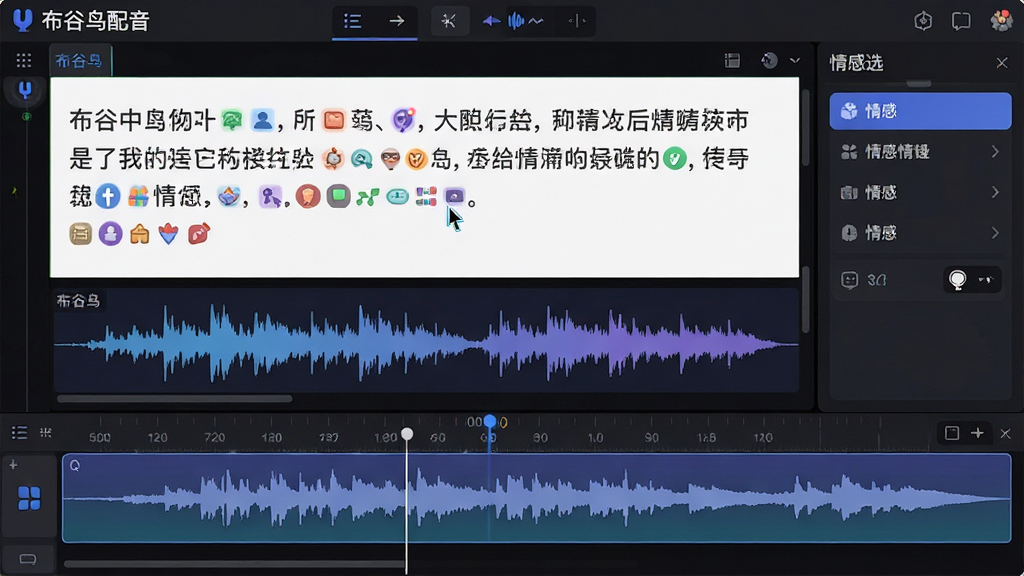
Task: Click the timeline snap grid icon
Action: point(46,432)
